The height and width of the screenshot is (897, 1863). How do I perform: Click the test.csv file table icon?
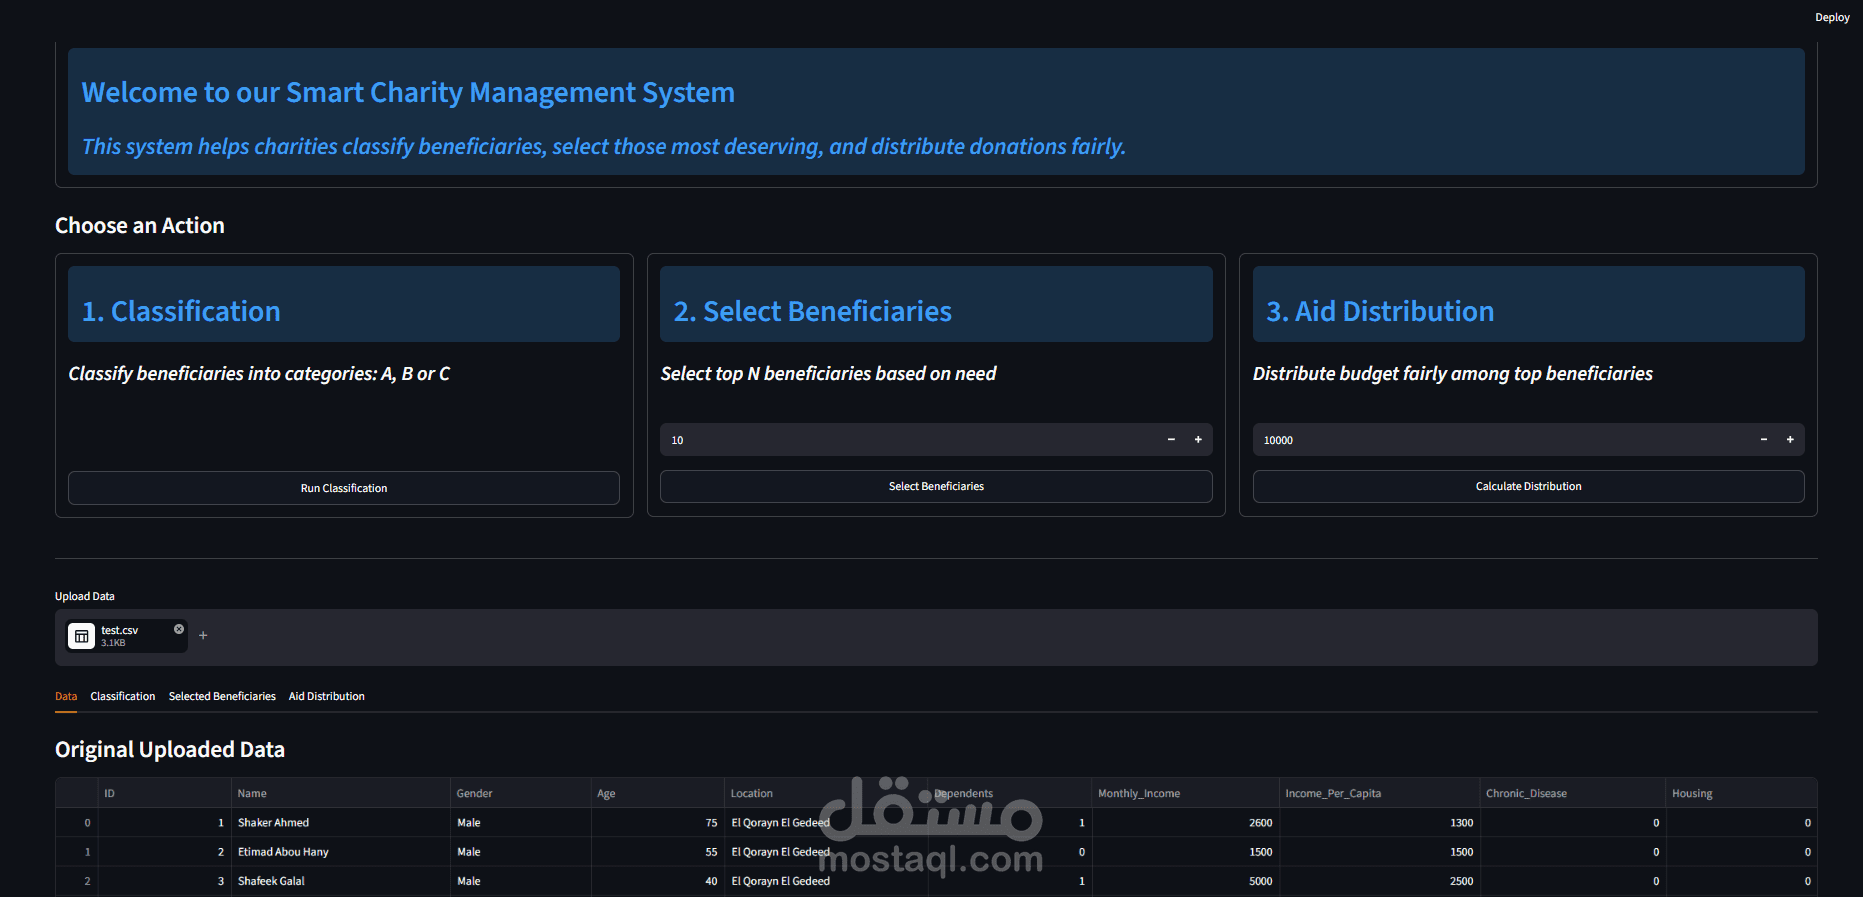tap(82, 636)
